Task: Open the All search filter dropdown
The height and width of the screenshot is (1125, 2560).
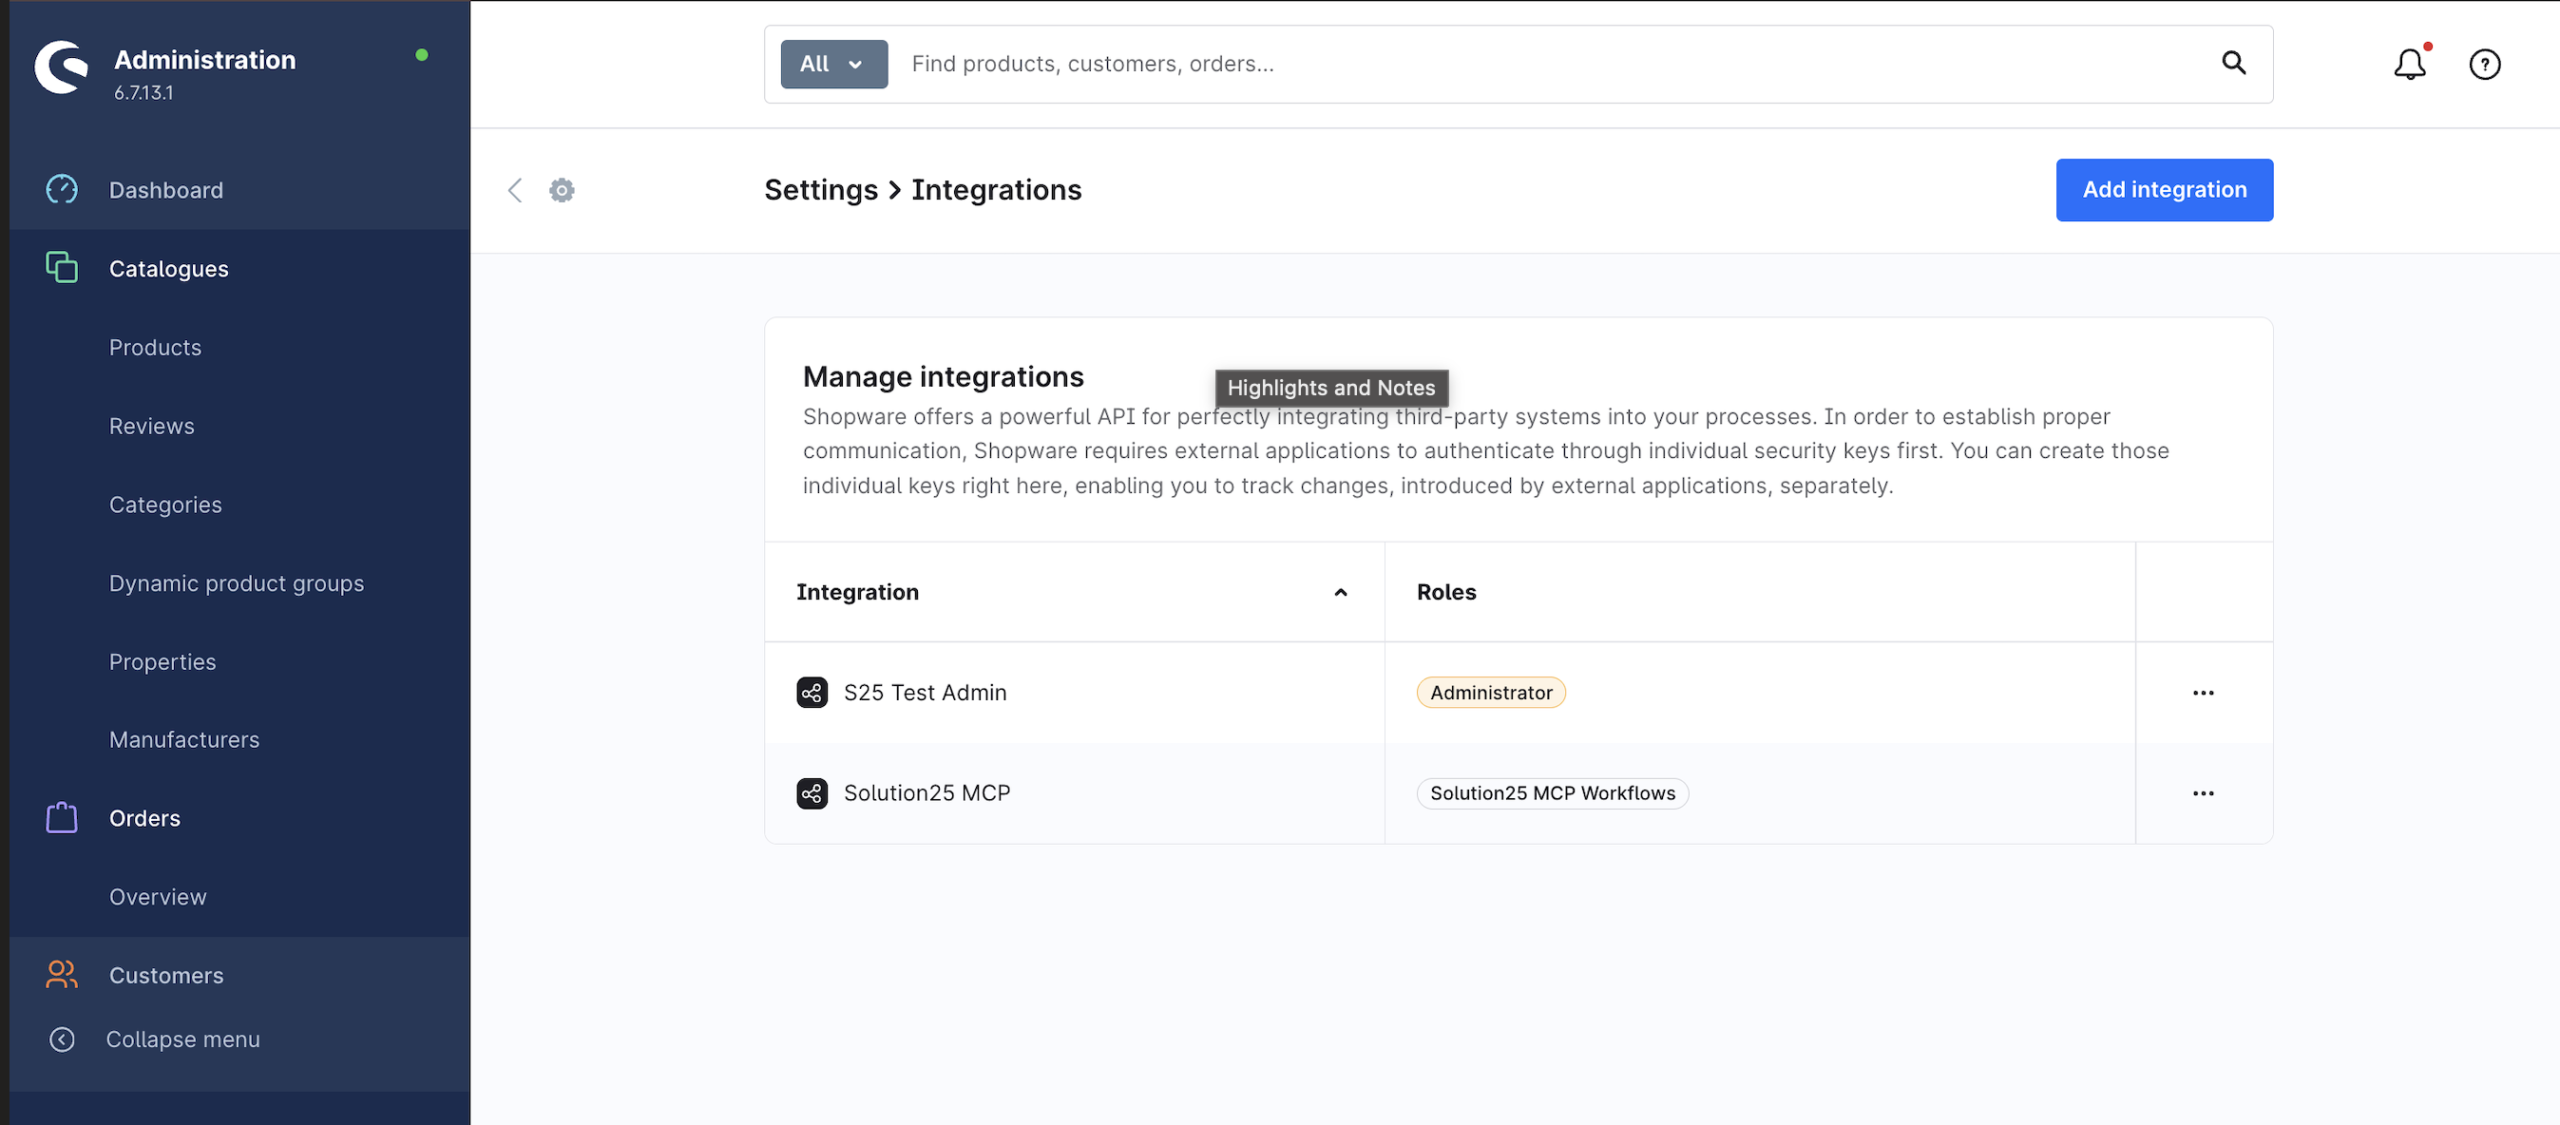Action: coord(833,64)
